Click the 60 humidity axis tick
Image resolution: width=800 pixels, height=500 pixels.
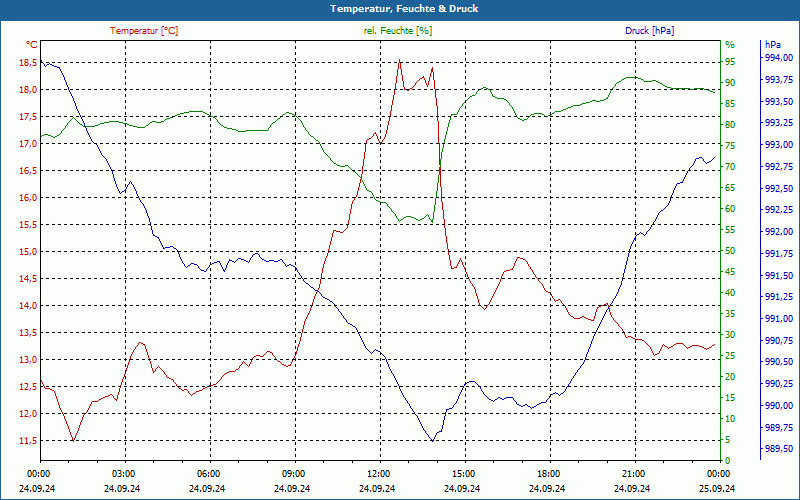pos(730,209)
